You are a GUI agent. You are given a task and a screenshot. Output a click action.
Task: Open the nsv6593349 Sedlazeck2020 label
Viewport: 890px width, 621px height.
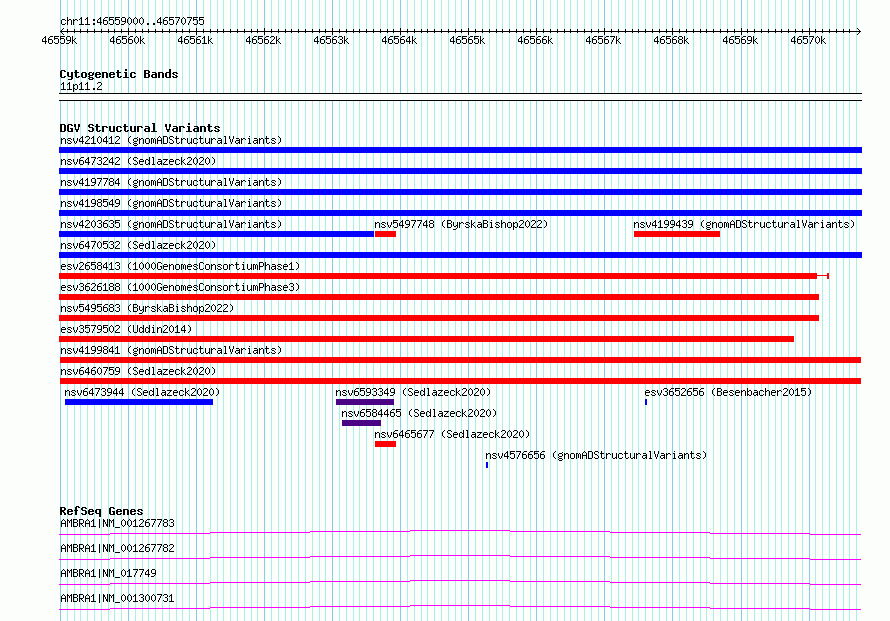413,392
